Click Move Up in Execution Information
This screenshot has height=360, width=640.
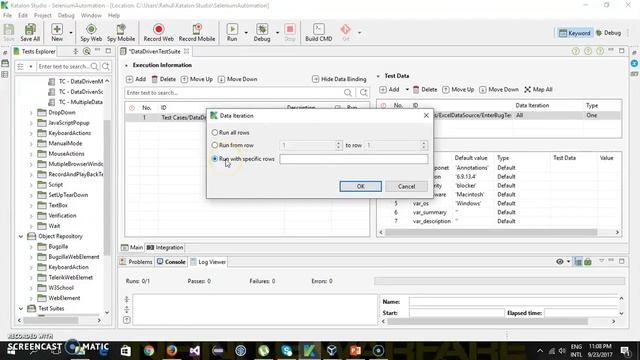(197, 79)
